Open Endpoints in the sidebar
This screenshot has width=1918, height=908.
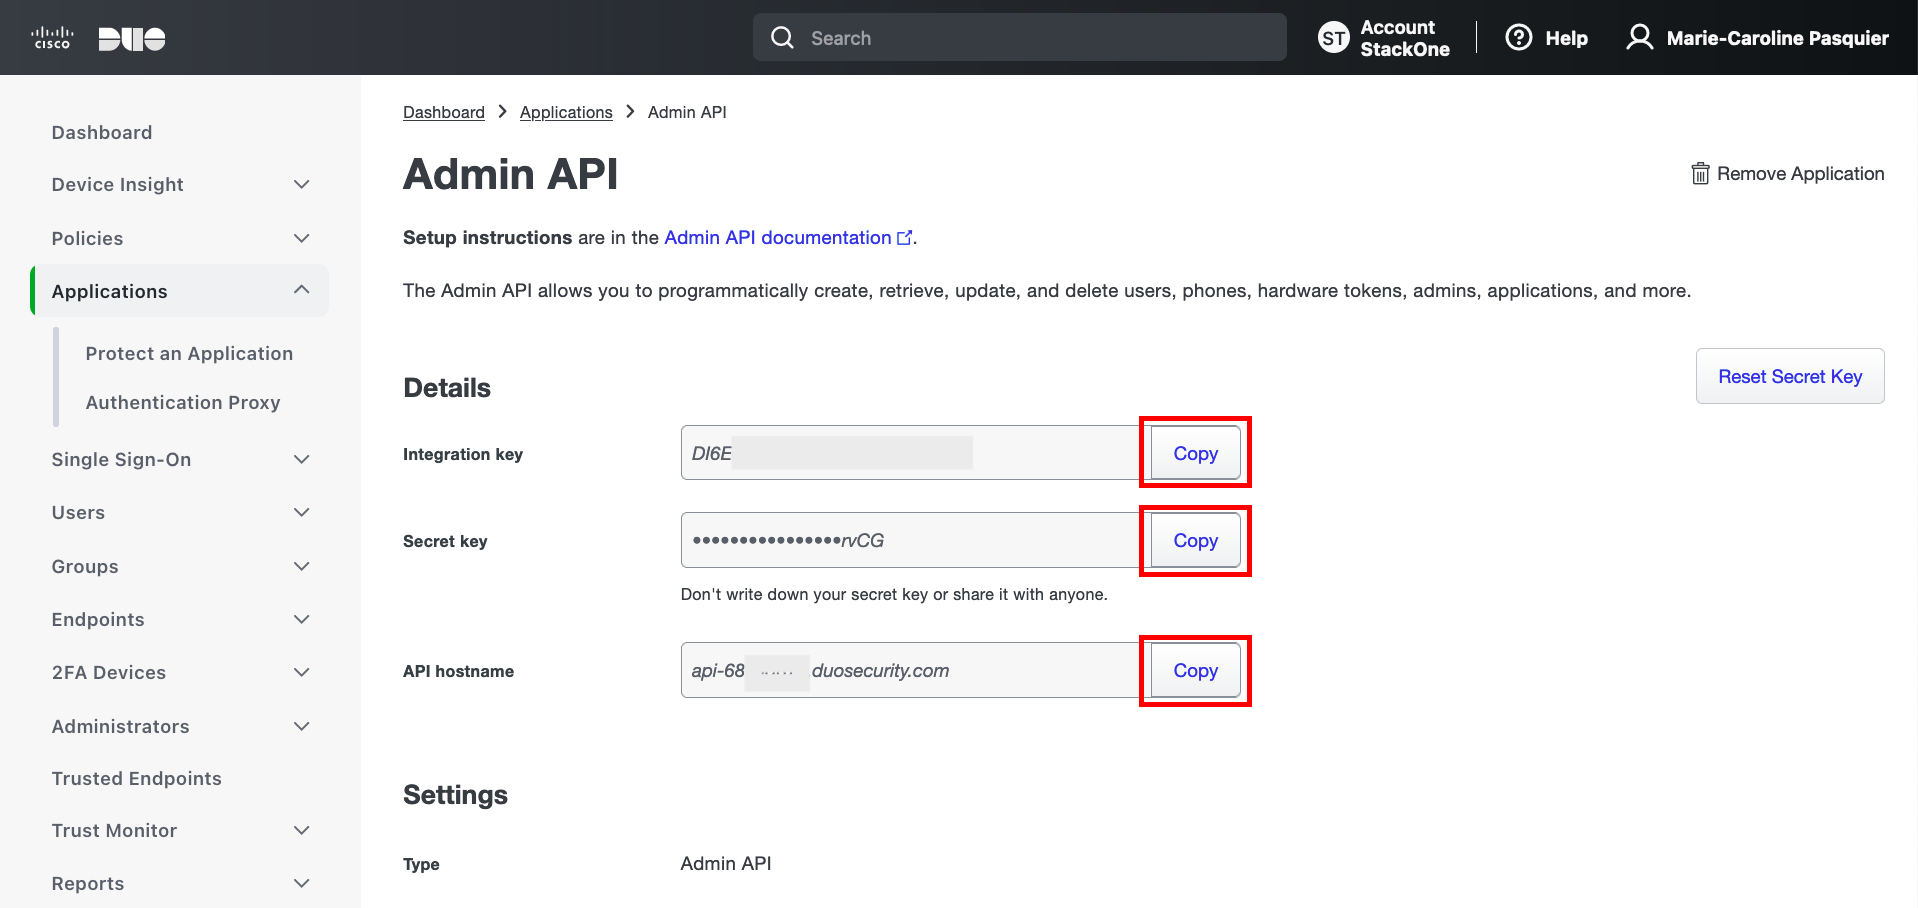point(98,620)
